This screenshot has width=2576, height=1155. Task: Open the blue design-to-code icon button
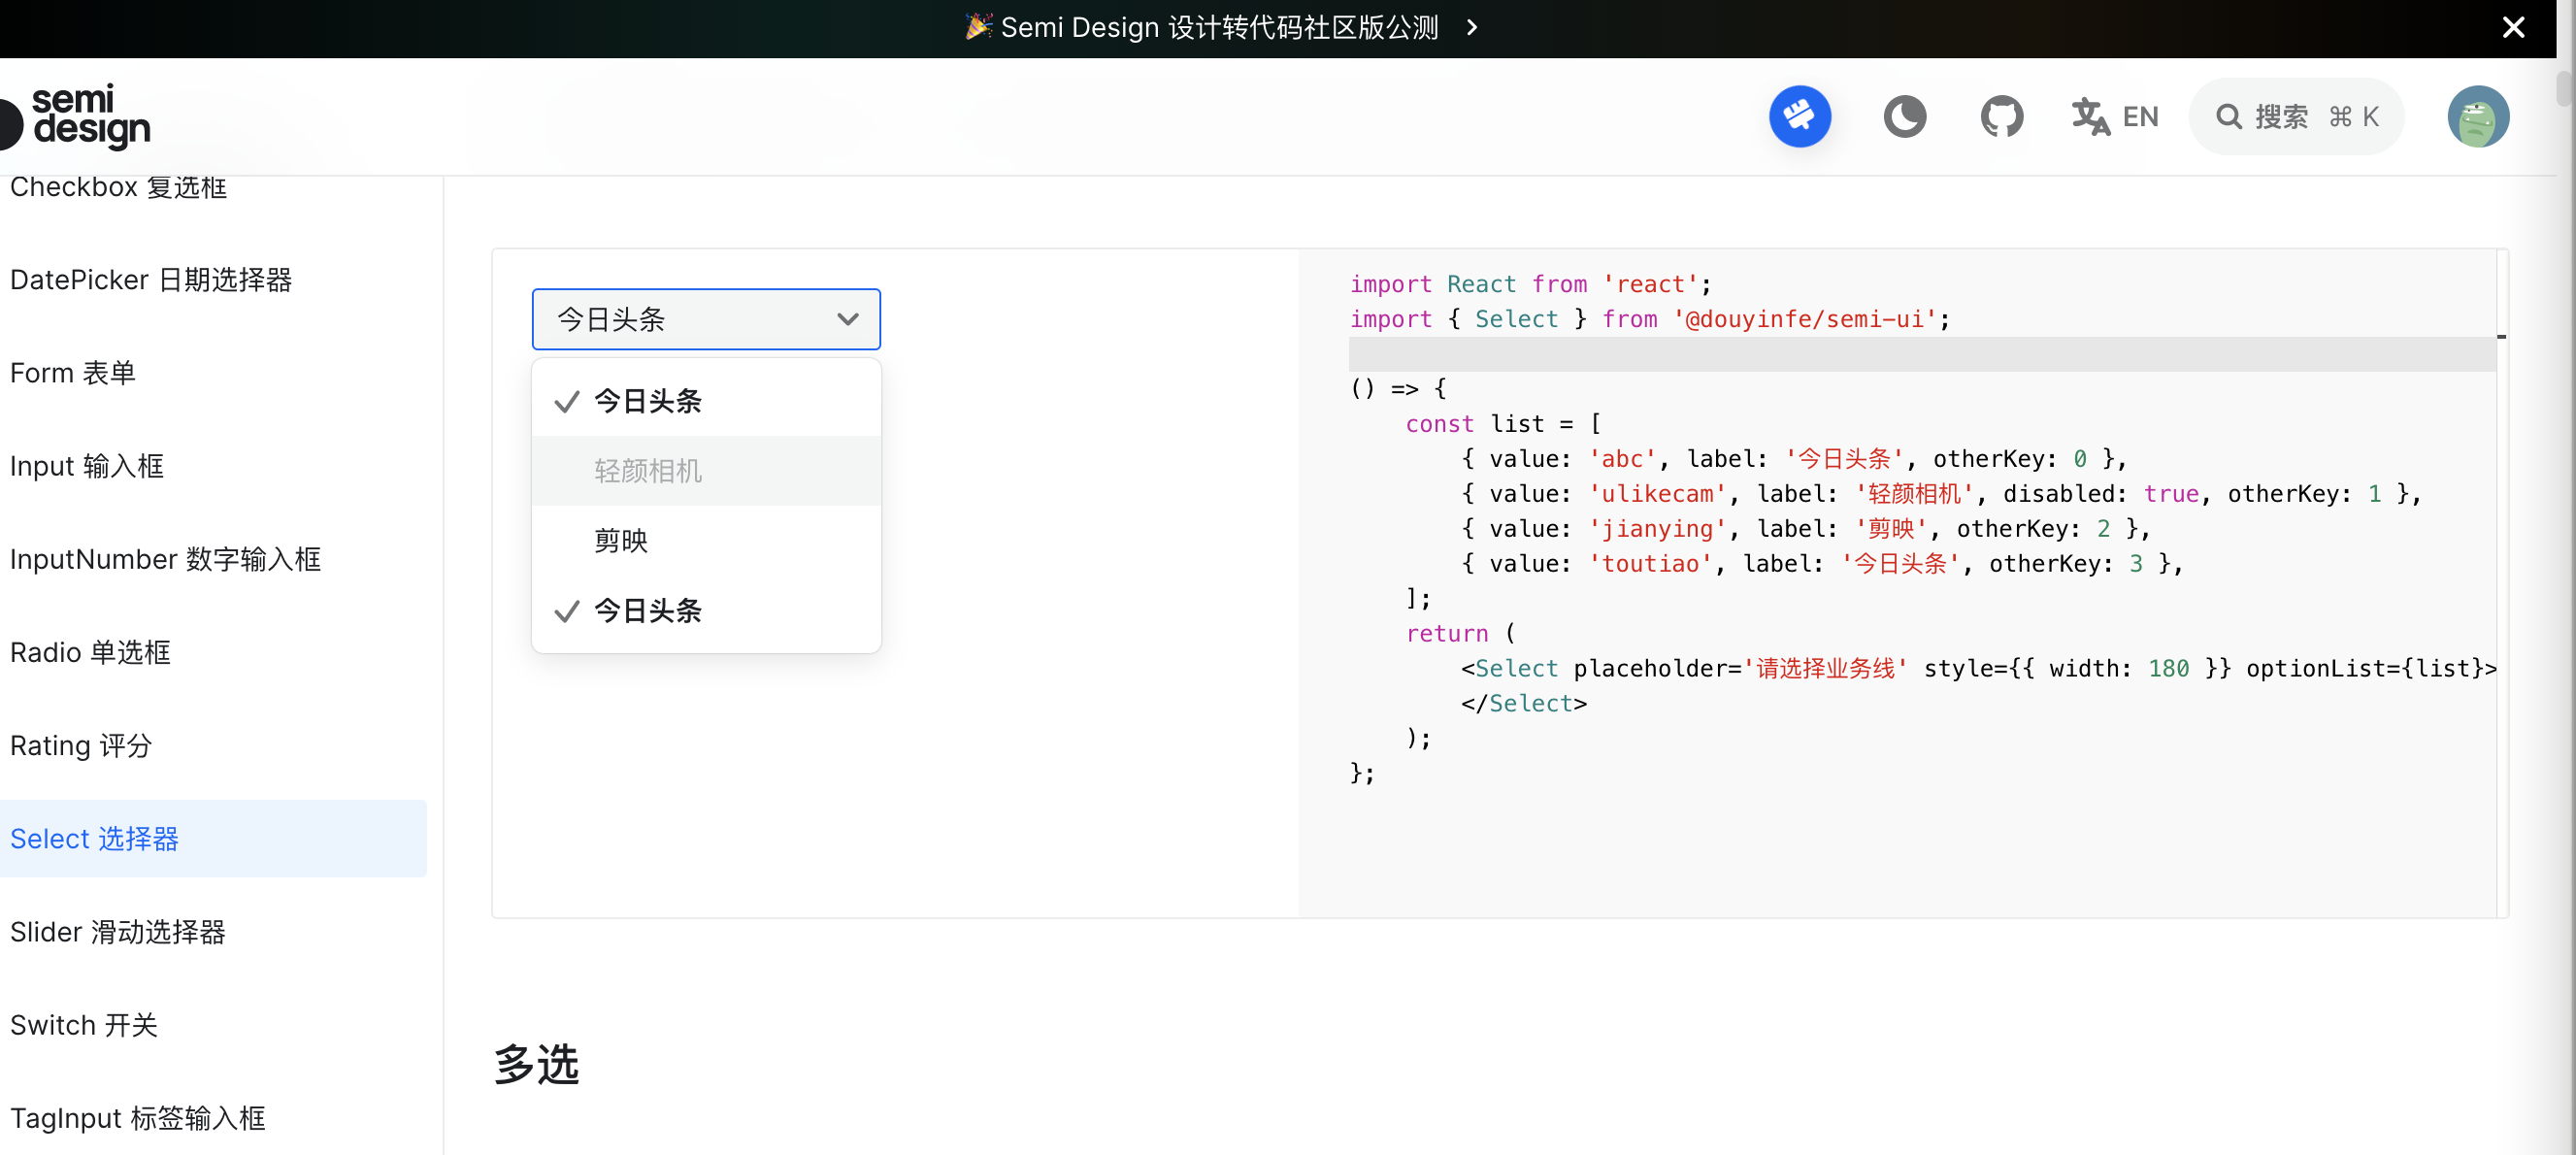pyautogui.click(x=1799, y=116)
